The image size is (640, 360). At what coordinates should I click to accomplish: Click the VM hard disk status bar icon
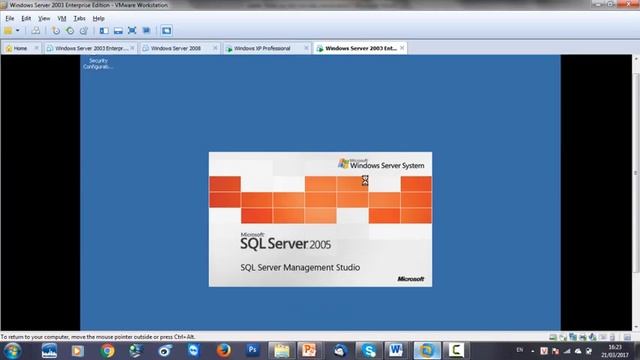(553, 337)
